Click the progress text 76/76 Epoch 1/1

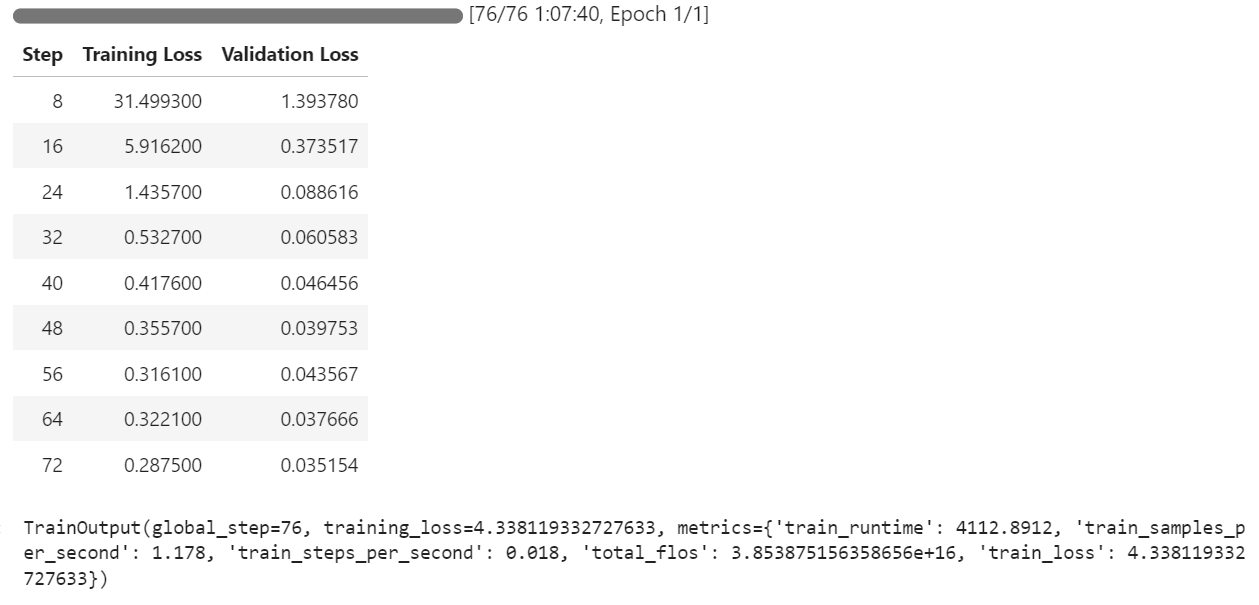pos(588,16)
